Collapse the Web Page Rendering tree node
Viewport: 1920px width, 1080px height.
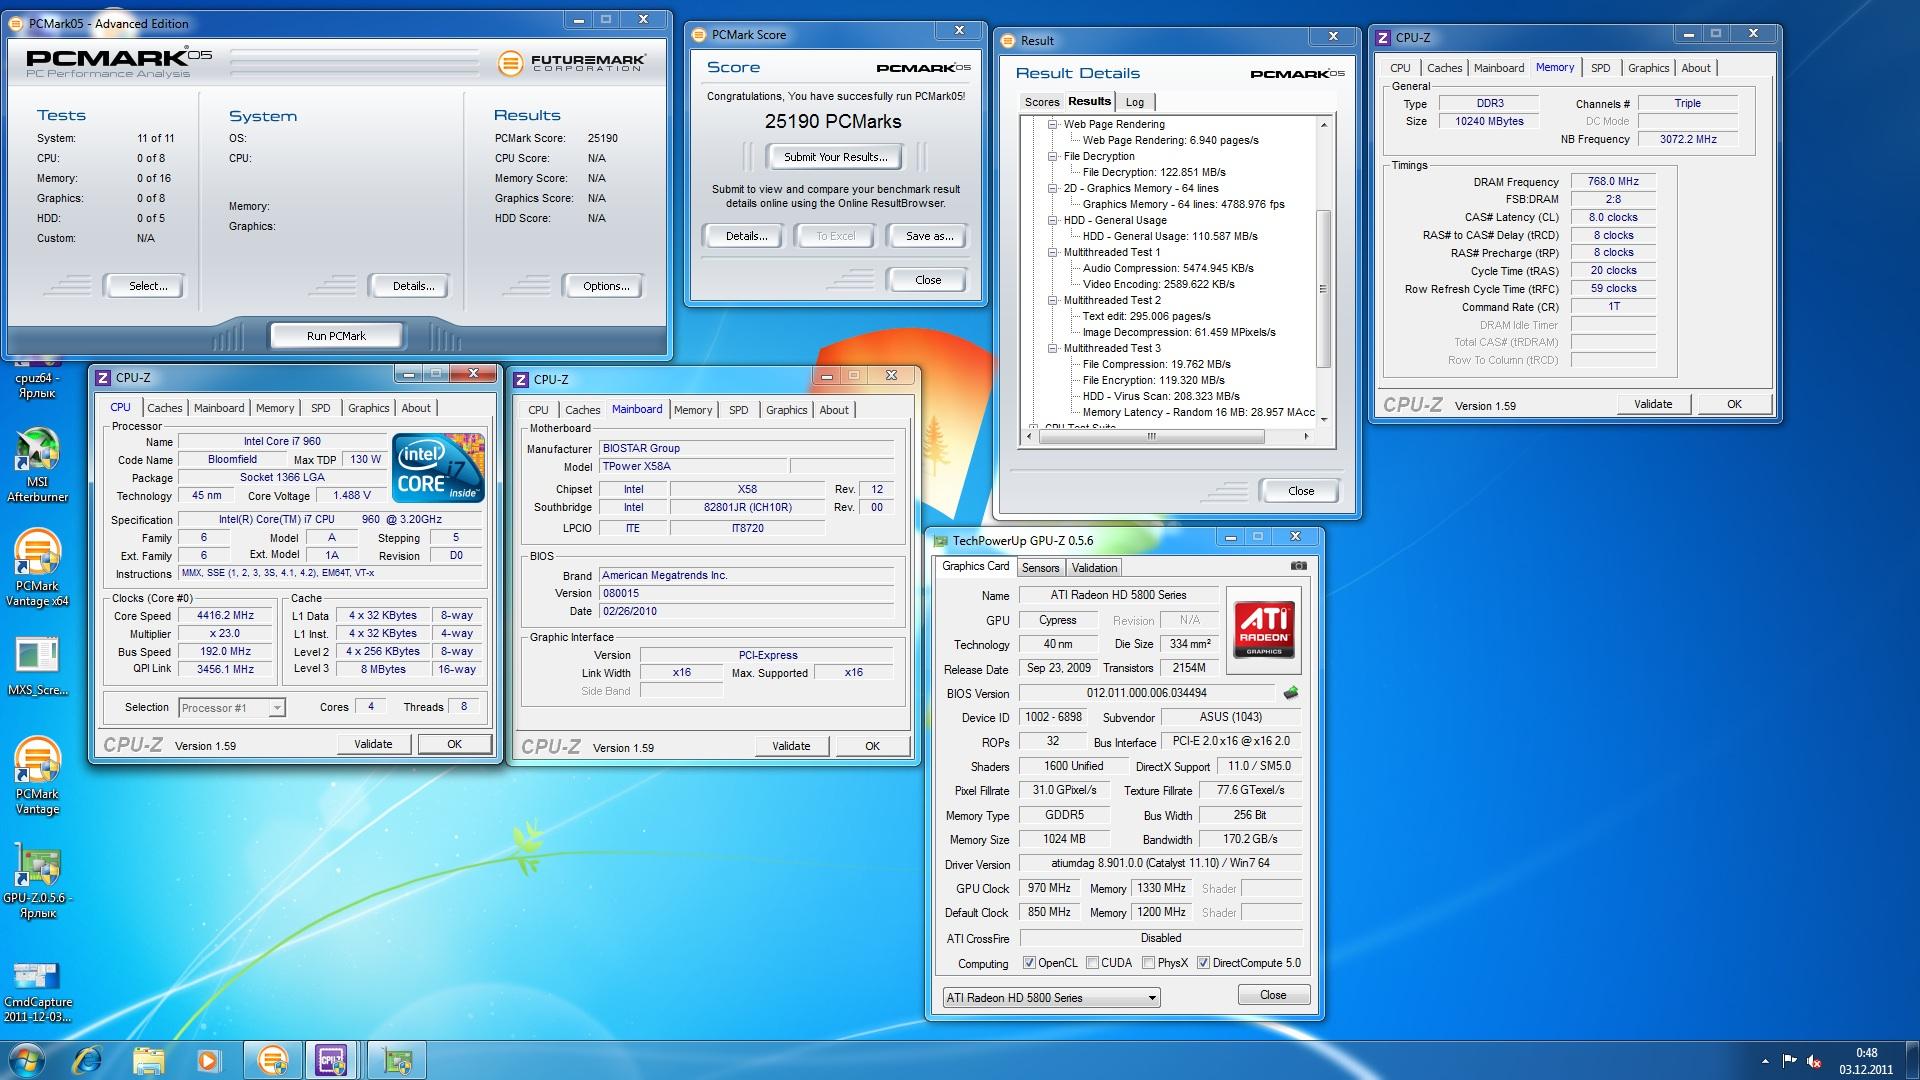pos(1052,125)
